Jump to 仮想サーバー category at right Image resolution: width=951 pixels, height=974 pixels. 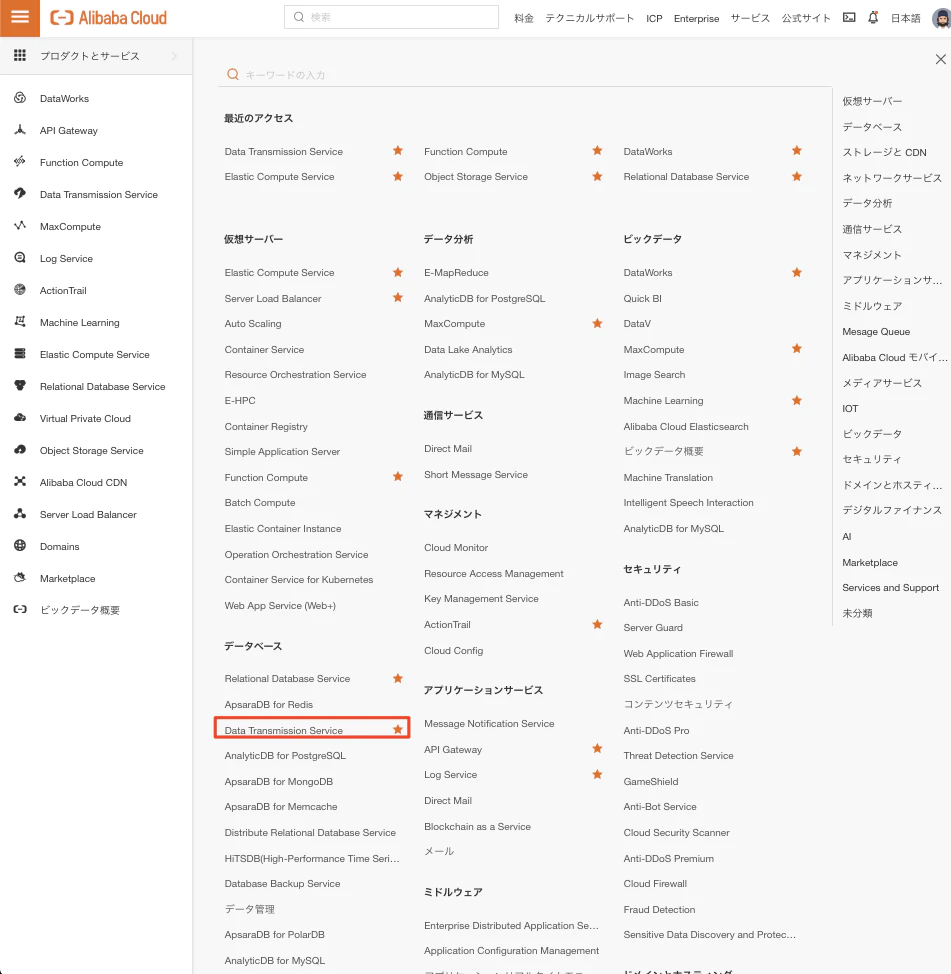tap(872, 101)
